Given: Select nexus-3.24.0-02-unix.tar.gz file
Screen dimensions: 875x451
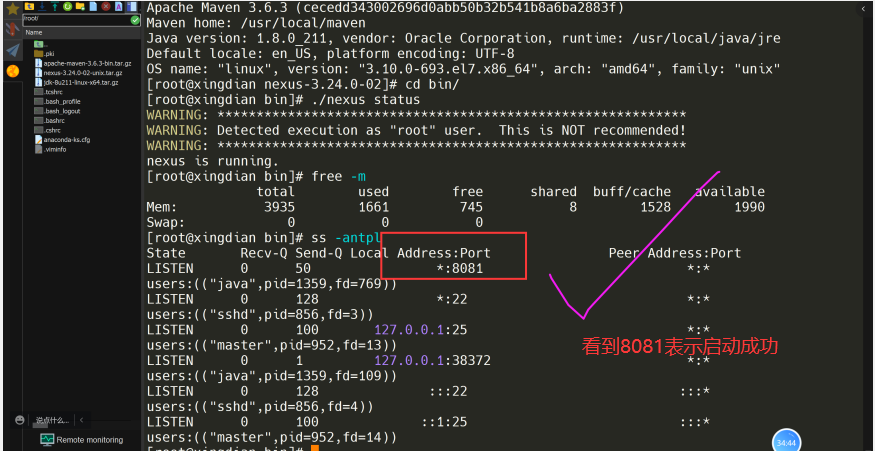Looking at the screenshot, I should pyautogui.click(x=79, y=73).
